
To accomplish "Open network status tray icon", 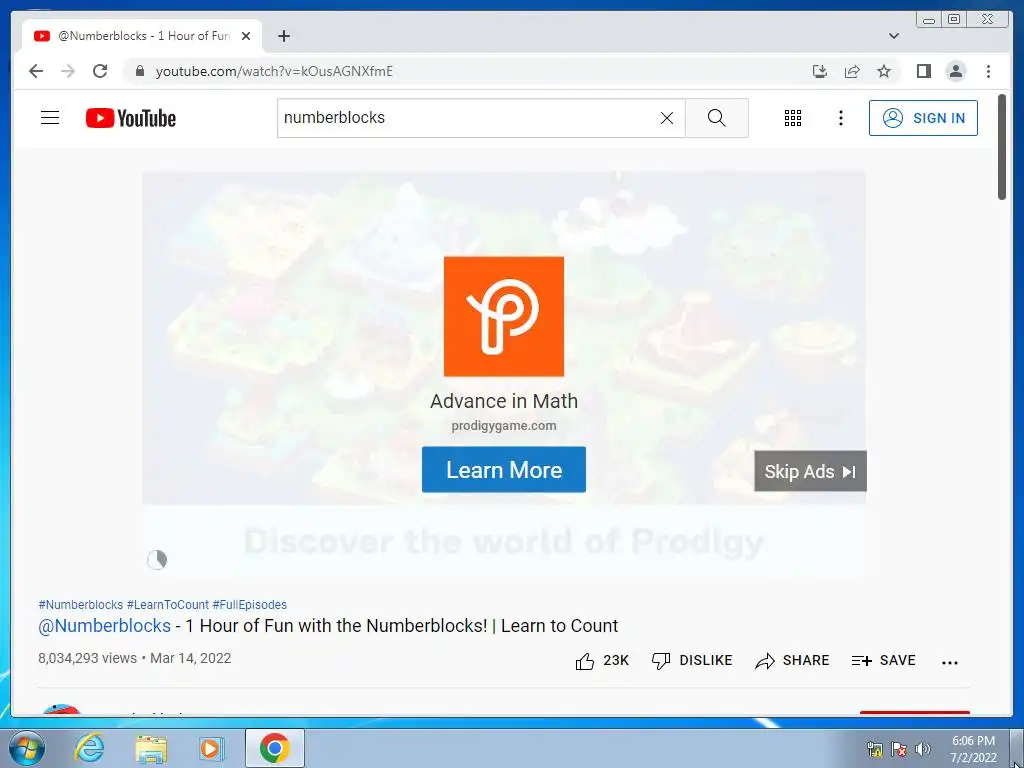I will coord(874,748).
